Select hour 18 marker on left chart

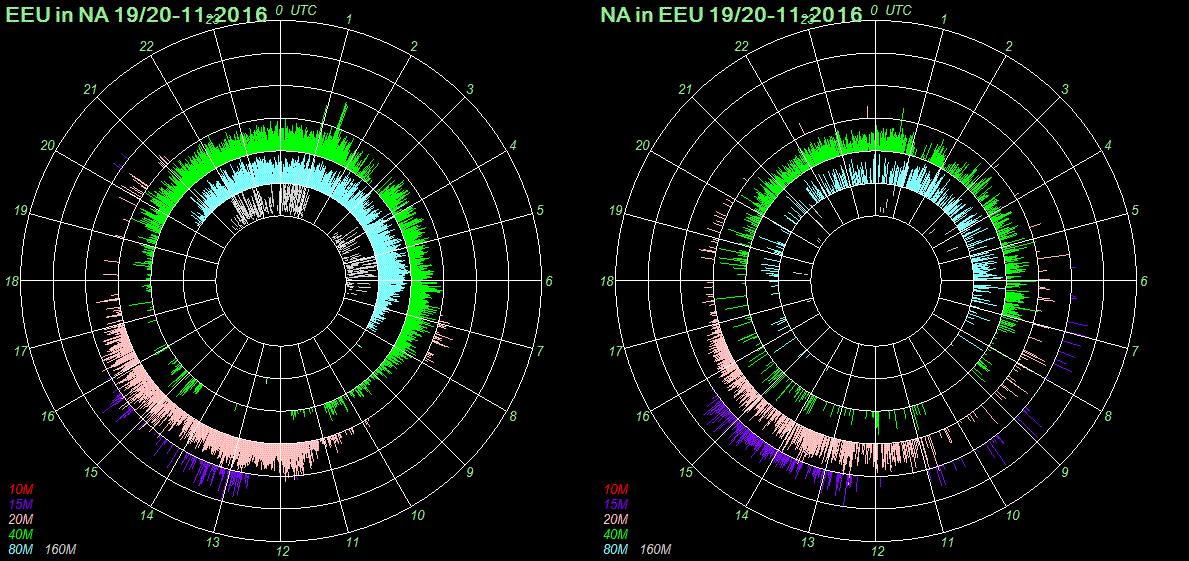click(12, 282)
